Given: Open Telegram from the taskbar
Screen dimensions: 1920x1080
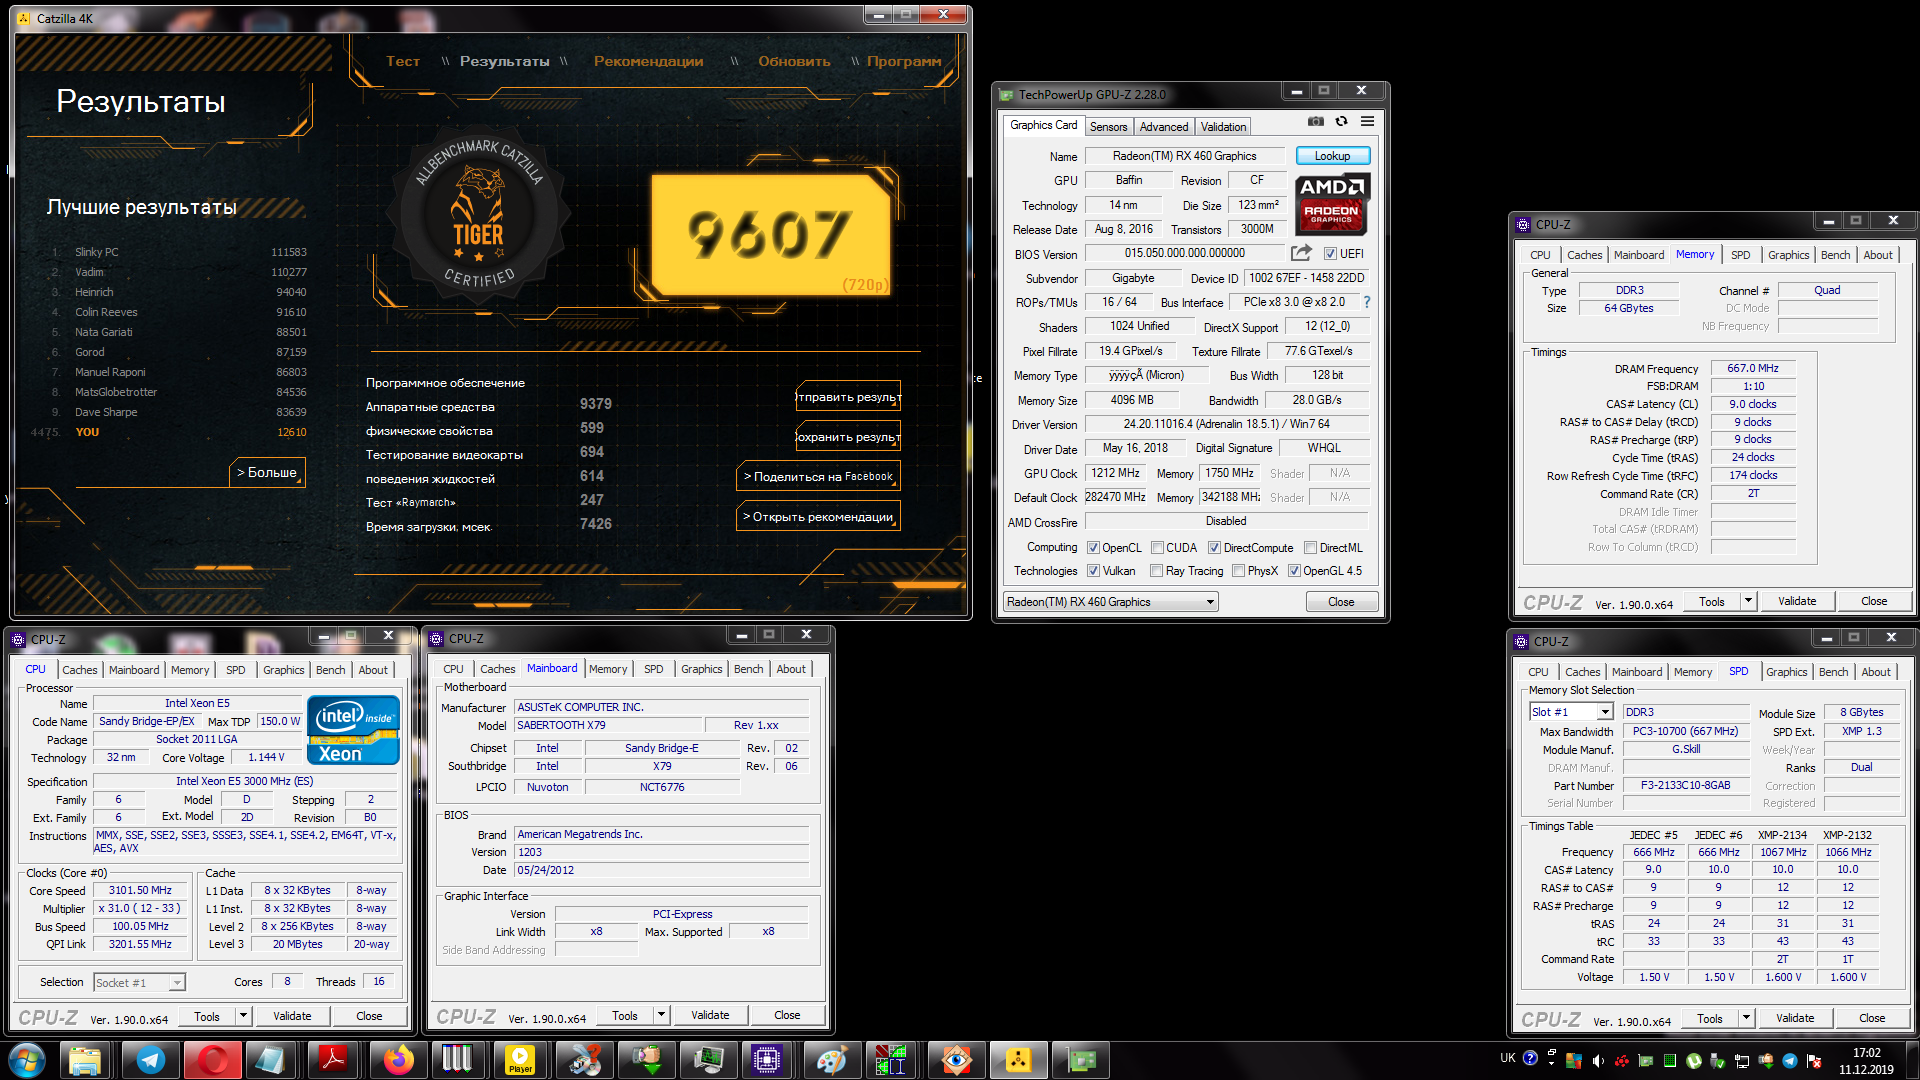Looking at the screenshot, I should 150,1060.
